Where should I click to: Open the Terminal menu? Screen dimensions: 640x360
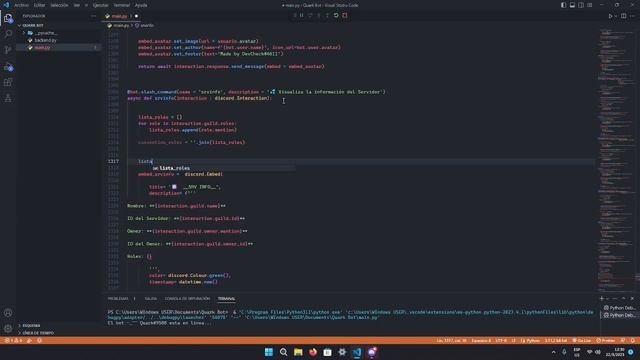[x=121, y=5]
